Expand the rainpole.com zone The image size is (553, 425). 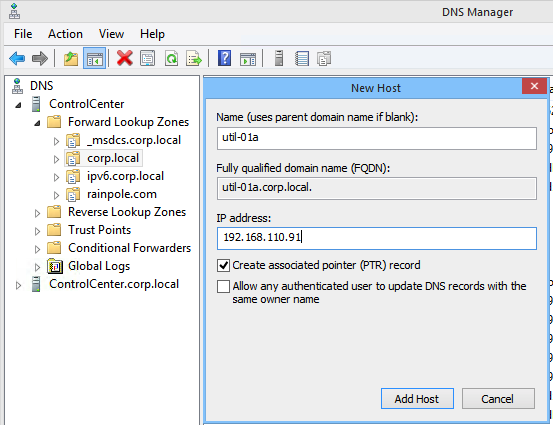tap(56, 195)
